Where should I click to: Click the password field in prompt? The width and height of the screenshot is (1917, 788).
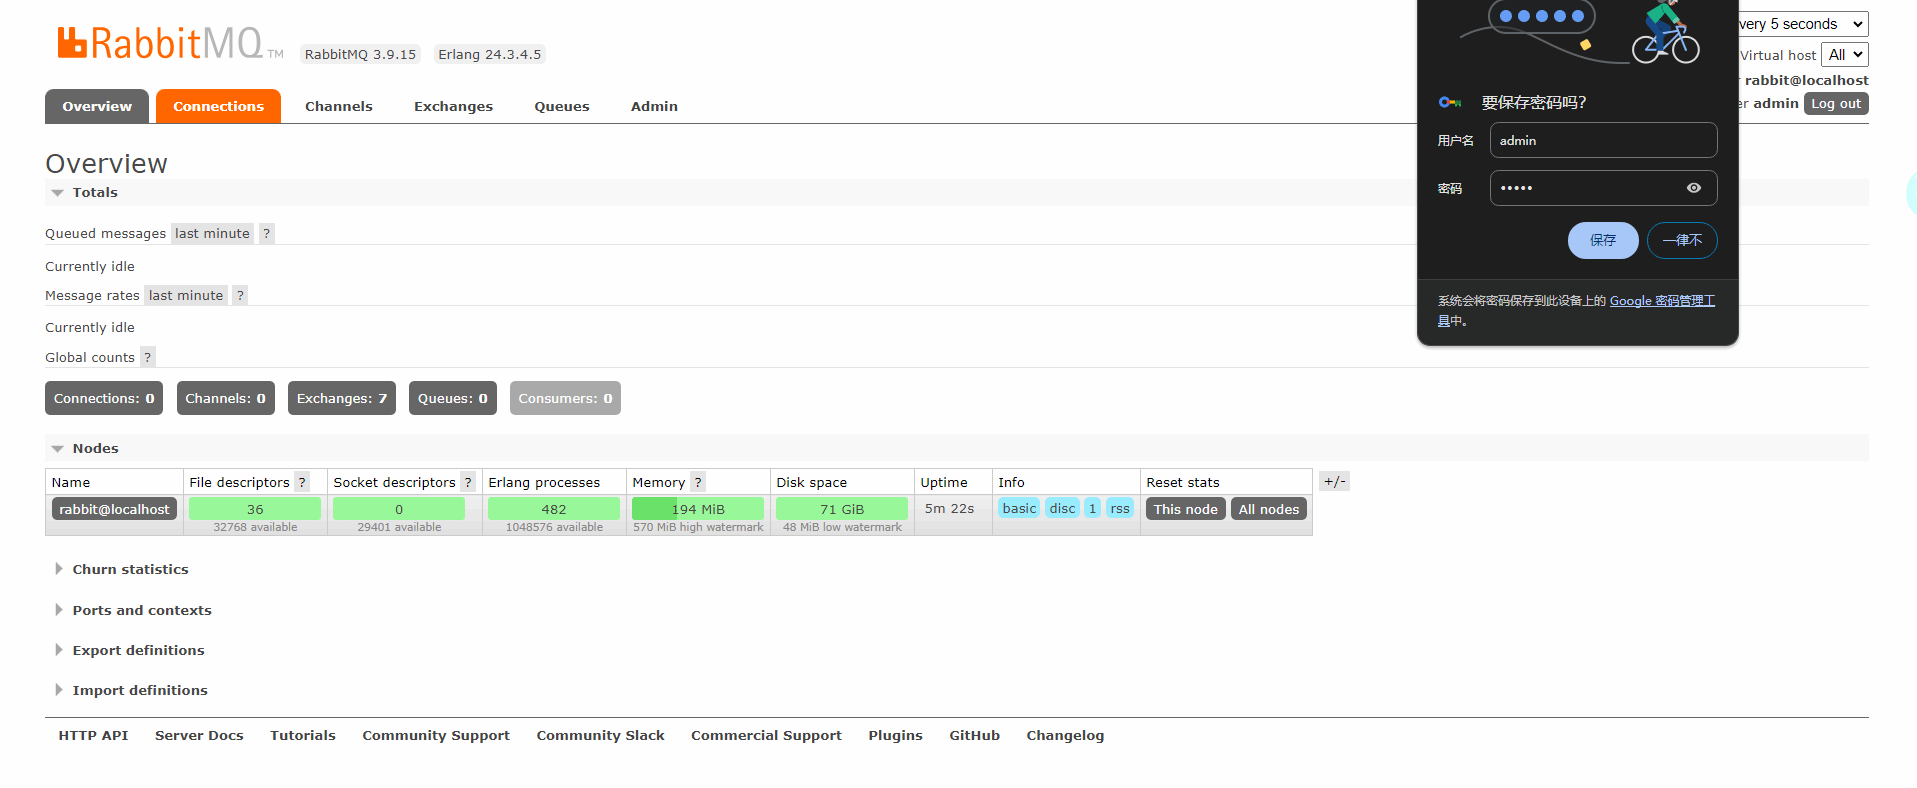(1603, 188)
